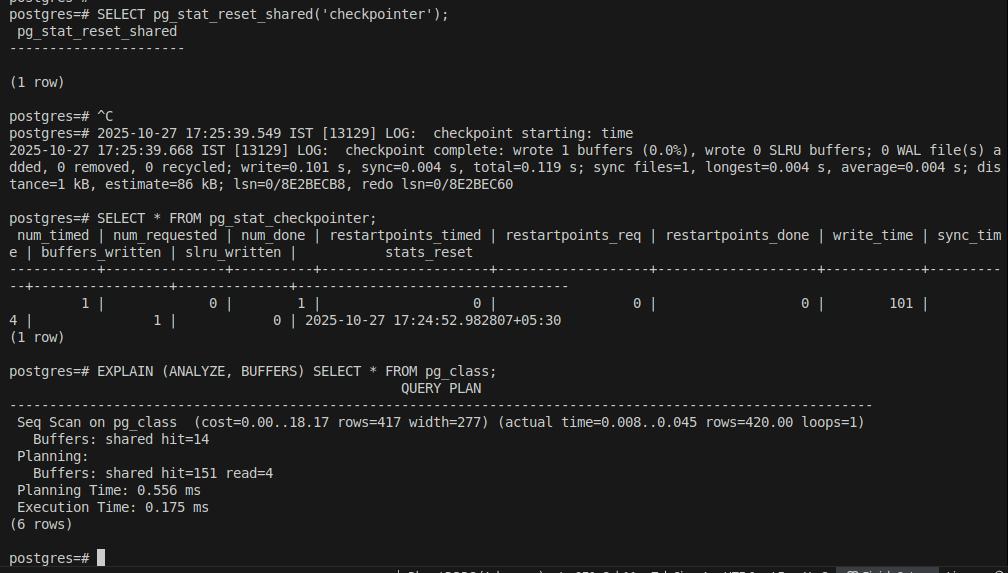Image resolution: width=1008 pixels, height=573 pixels.
Task: Click the num_requested column header
Action: tap(165, 235)
